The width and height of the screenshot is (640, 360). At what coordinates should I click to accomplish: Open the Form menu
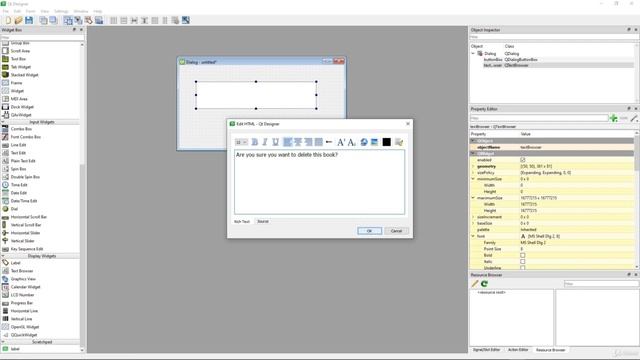(31, 11)
